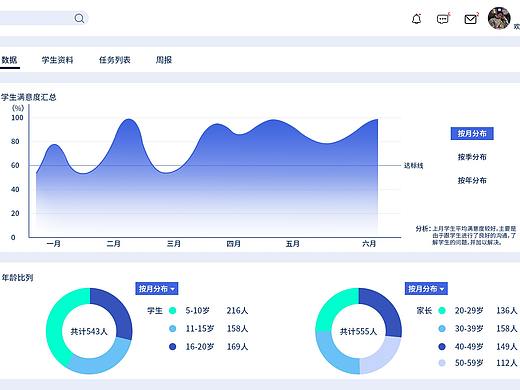
Task: Click the 20-29岁 green legend dot
Action: (442, 311)
